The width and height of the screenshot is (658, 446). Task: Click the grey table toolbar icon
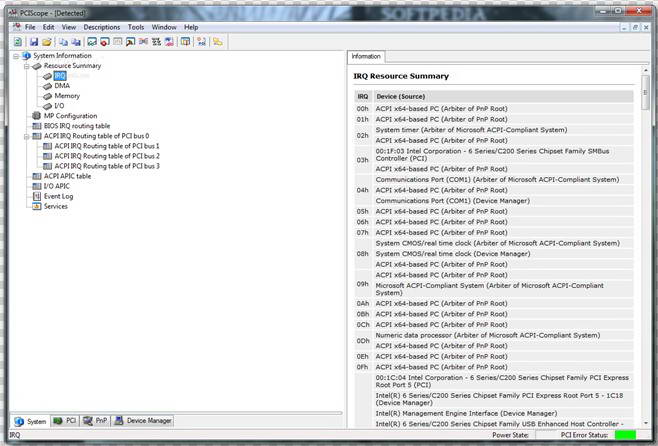pos(118,42)
